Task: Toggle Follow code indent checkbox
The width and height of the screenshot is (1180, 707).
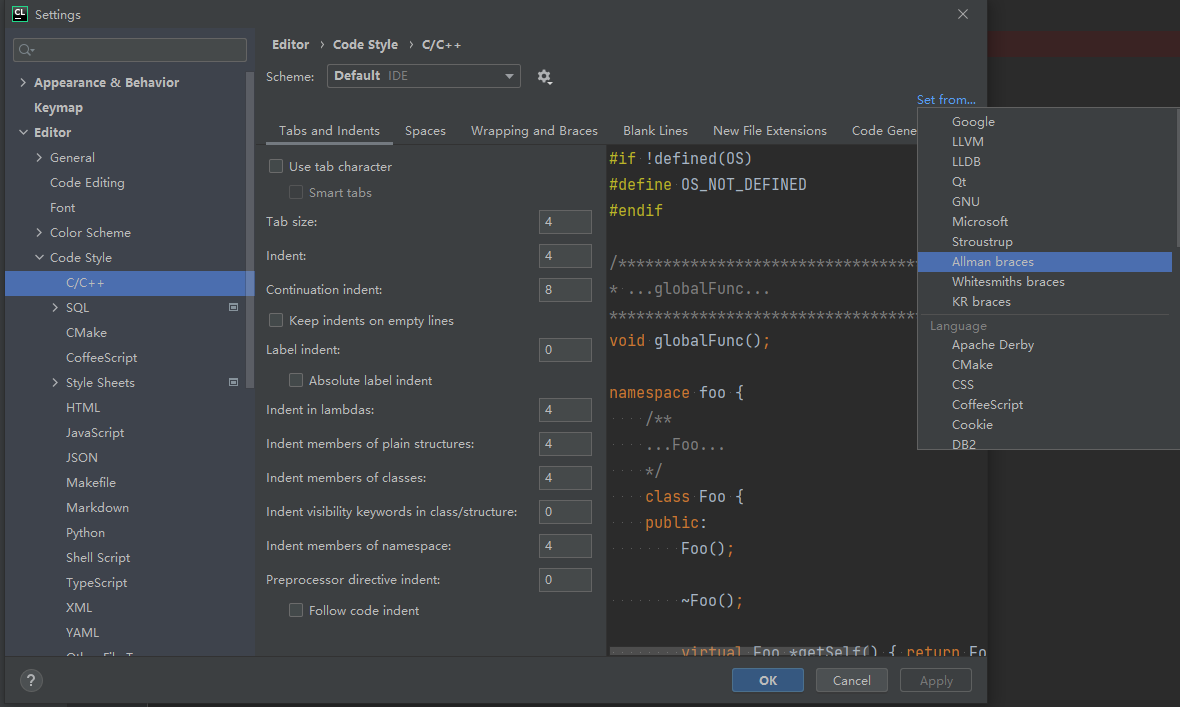Action: (296, 611)
